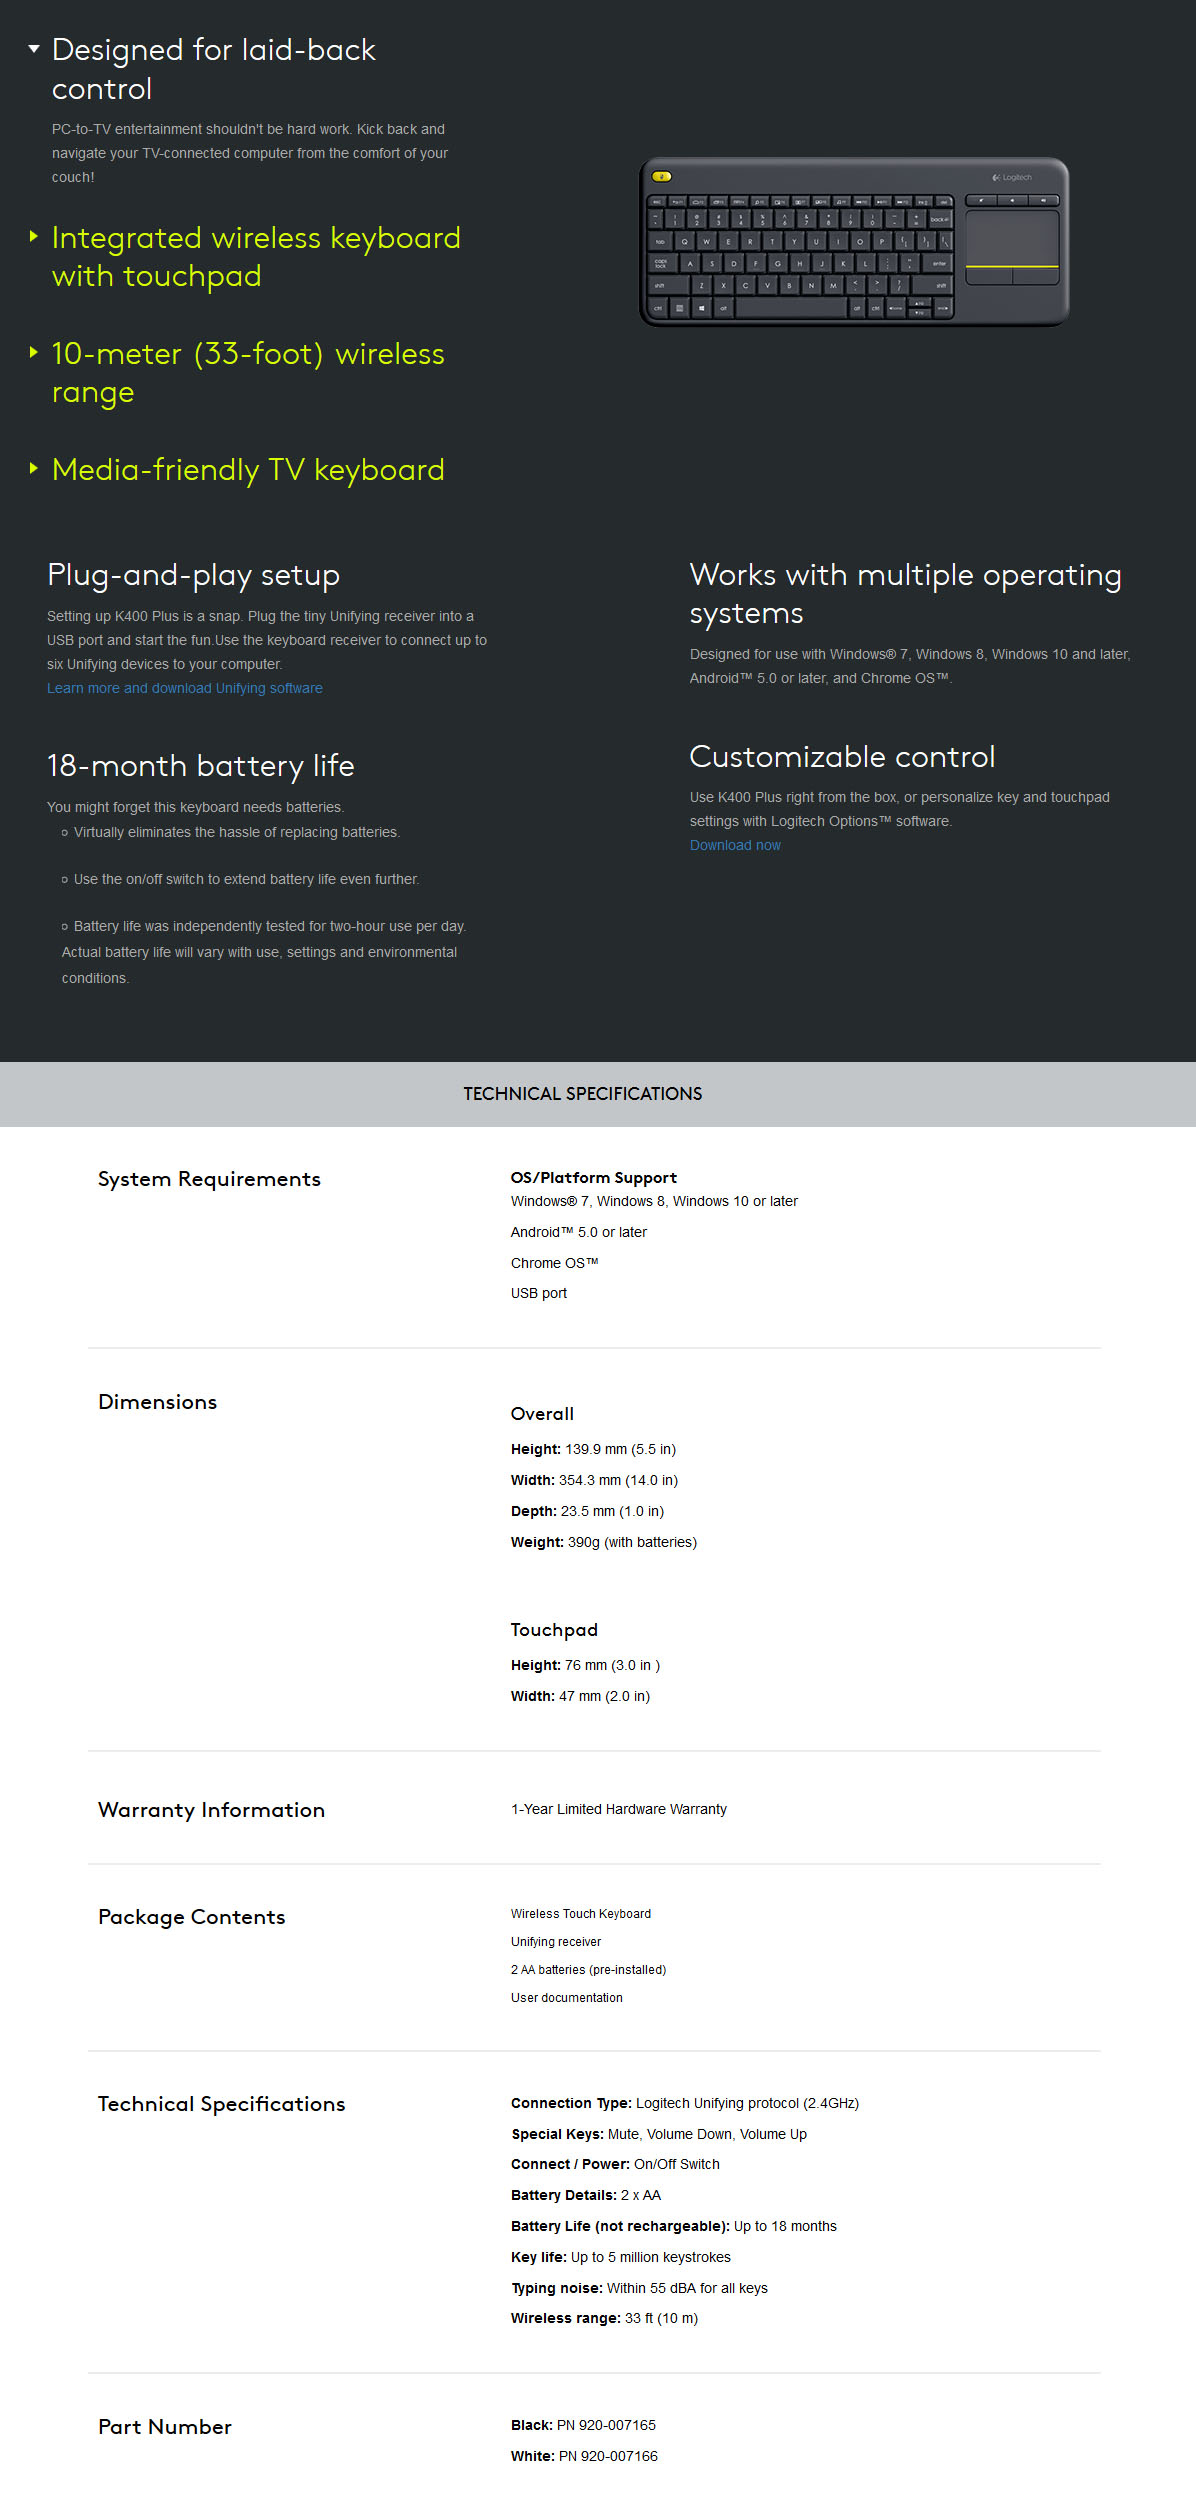Expand the arrow beside "Integrated wireless keyboard with touchpad"
This screenshot has height=2496, width=1196.
tap(34, 237)
